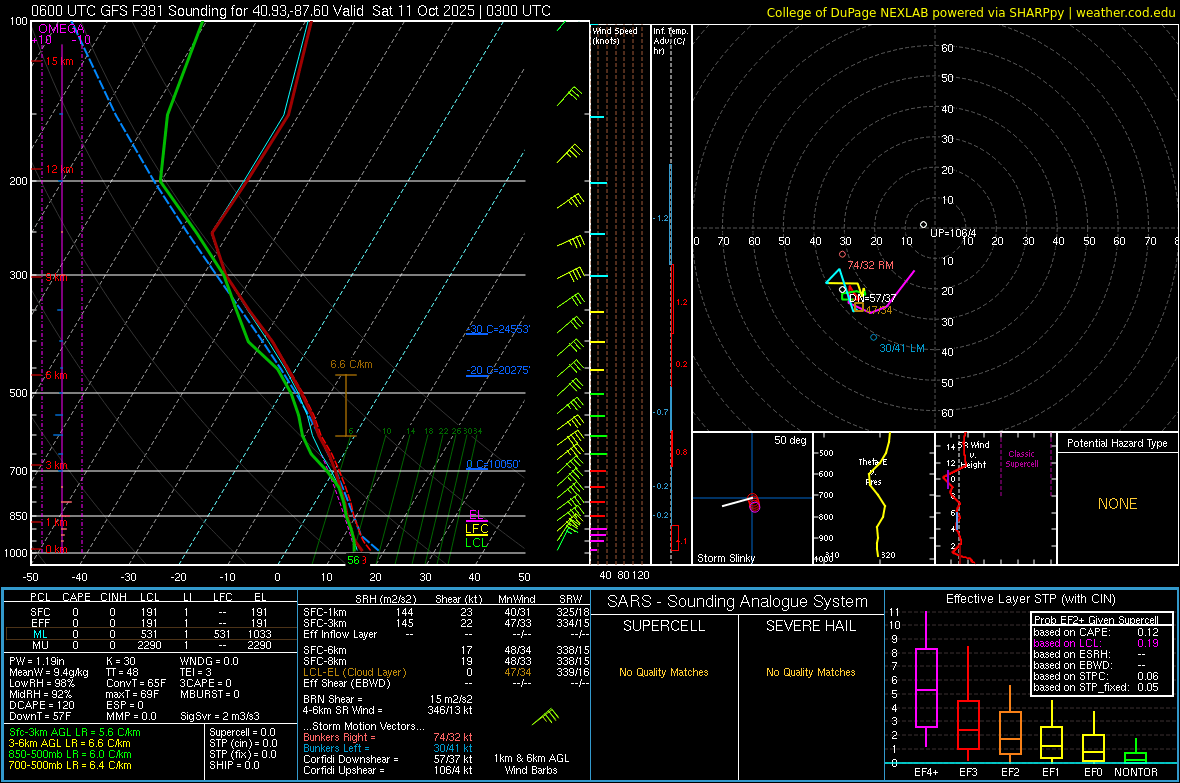The image size is (1180, 783).
Task: Click the 0 C=10050' freezing level label
Action: tap(493, 465)
